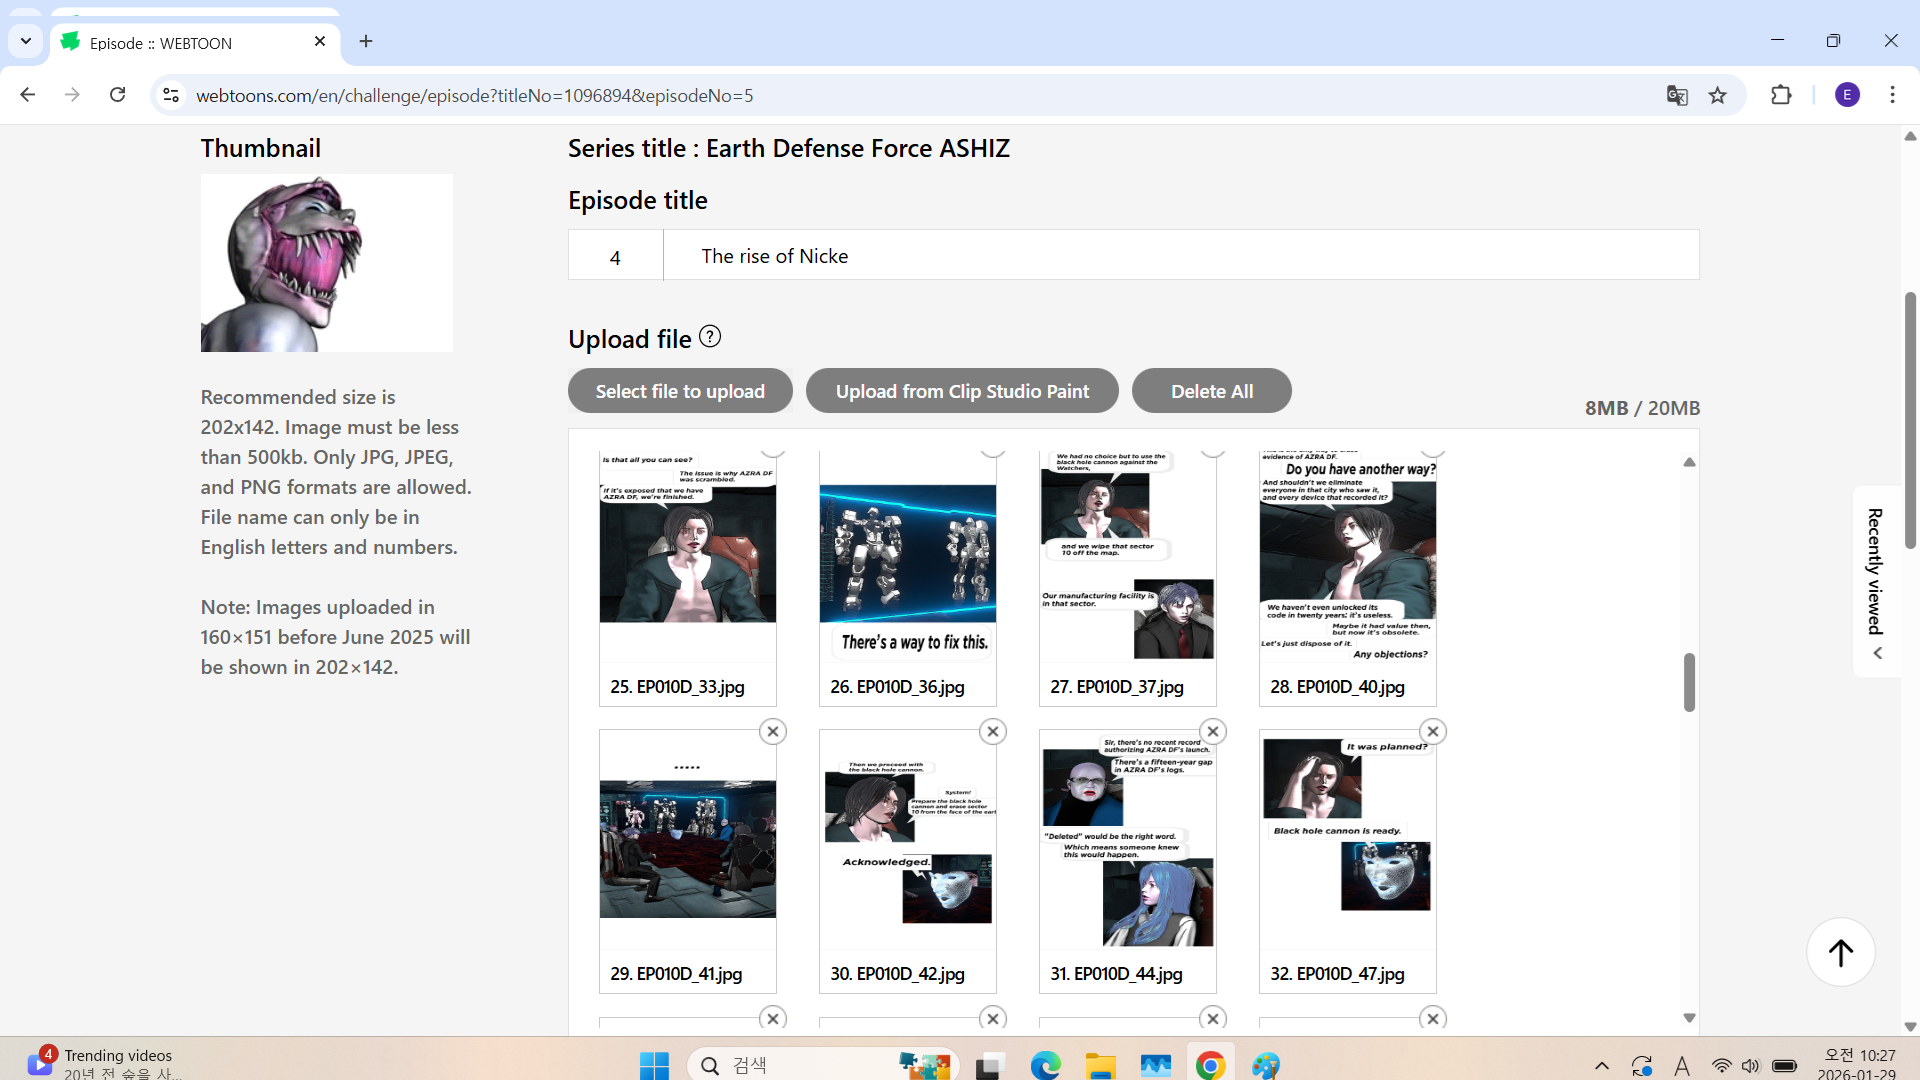Click the Upload file help question mark icon
Image resolution: width=1920 pixels, height=1080 pixels.
(x=710, y=337)
